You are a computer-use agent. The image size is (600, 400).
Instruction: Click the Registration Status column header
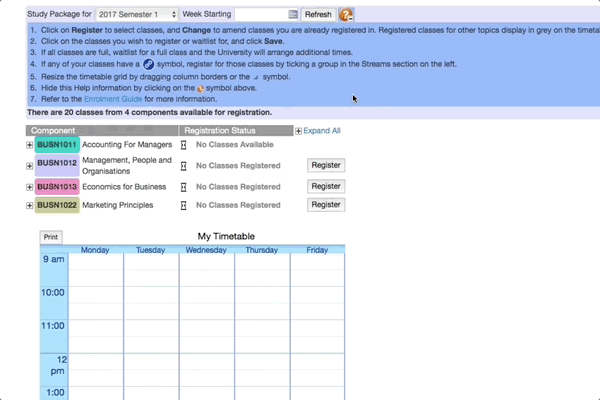(x=236, y=131)
